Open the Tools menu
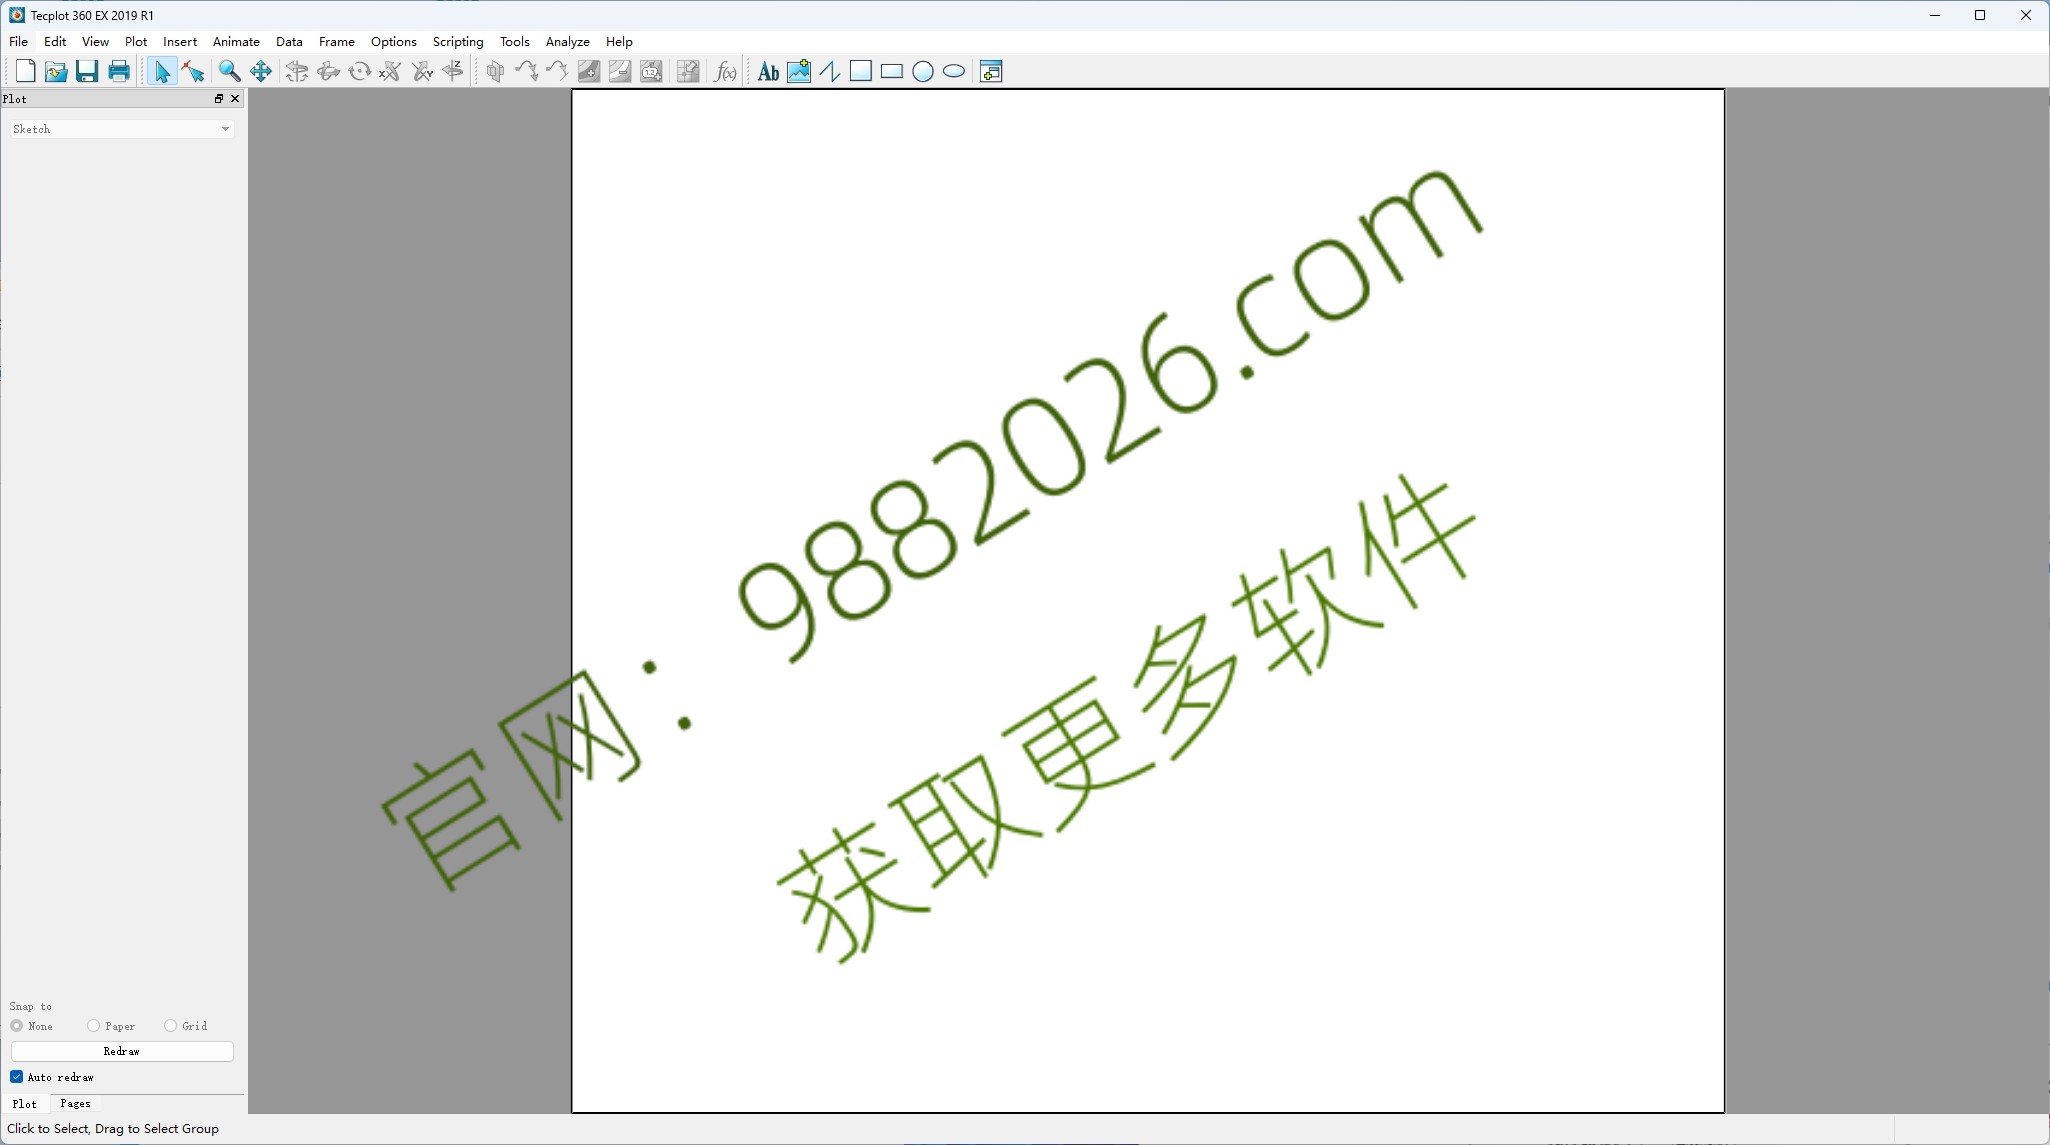 pos(515,41)
